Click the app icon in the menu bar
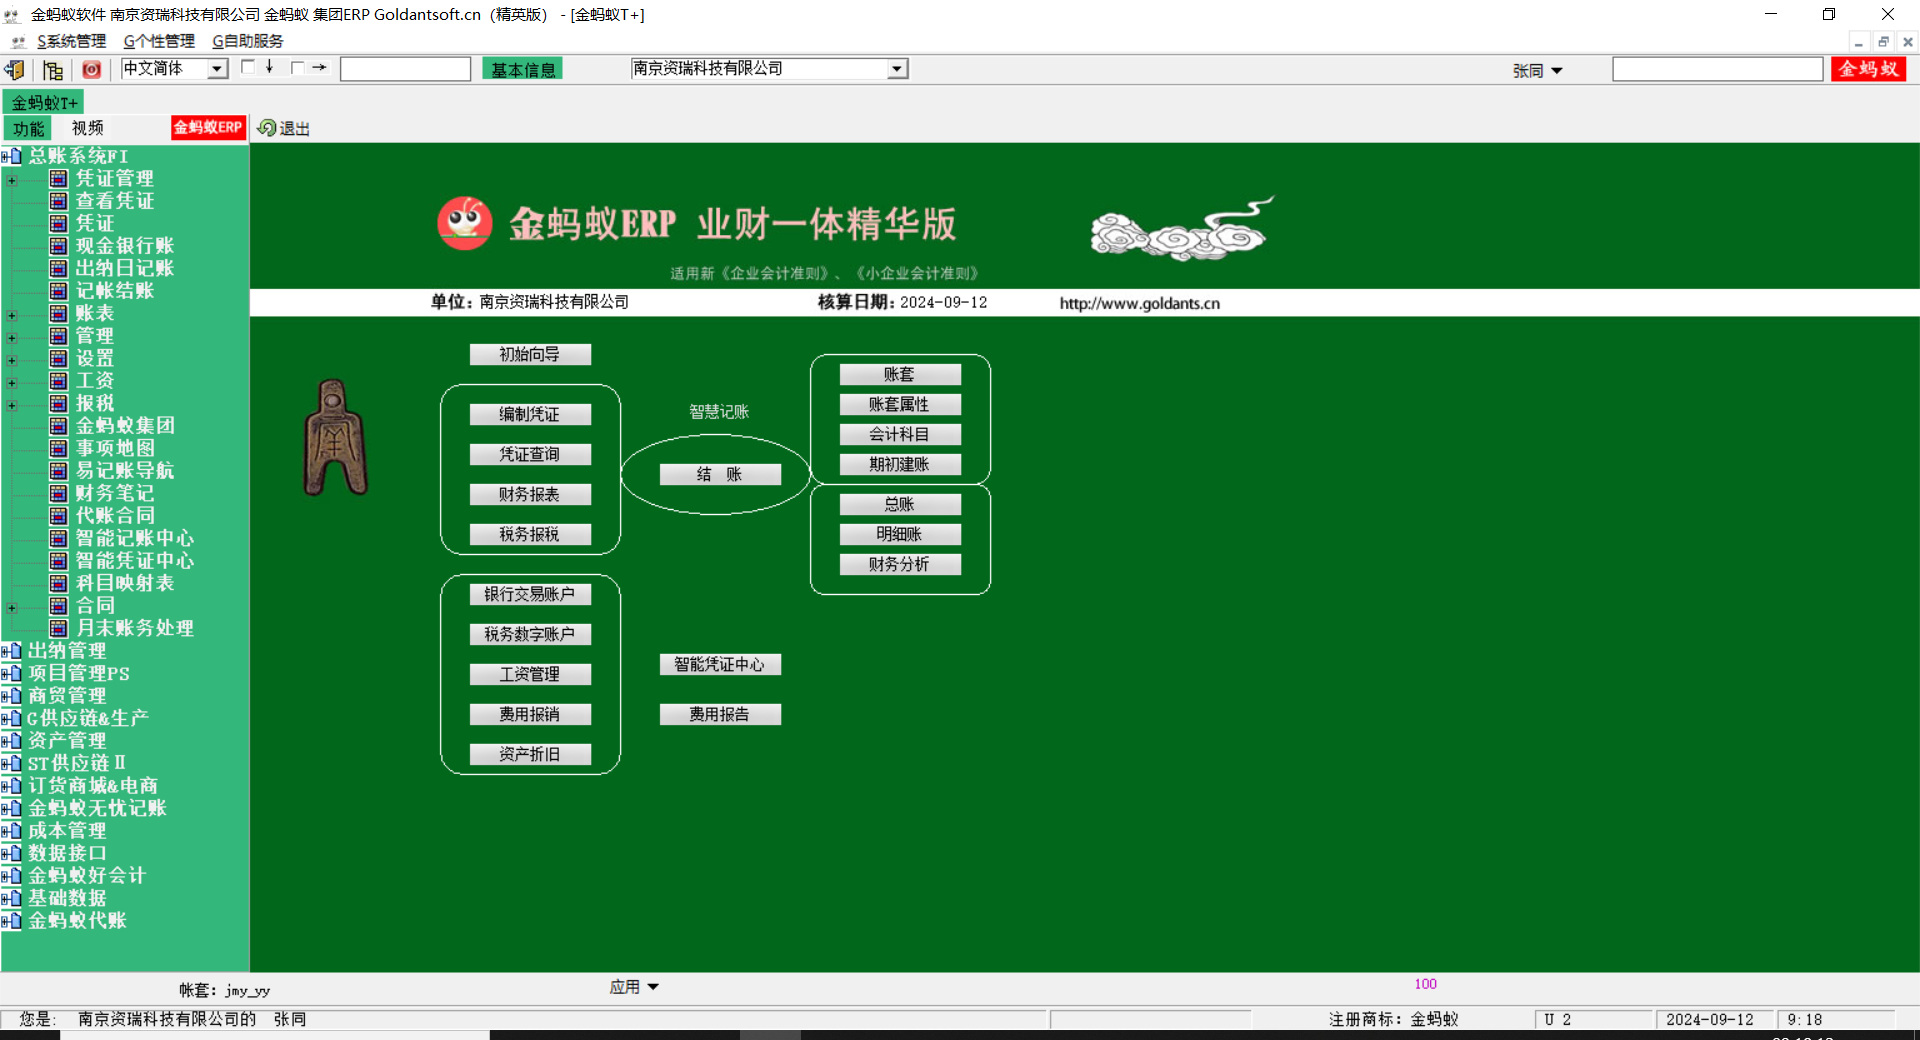This screenshot has width=1920, height=1040. point(18,42)
